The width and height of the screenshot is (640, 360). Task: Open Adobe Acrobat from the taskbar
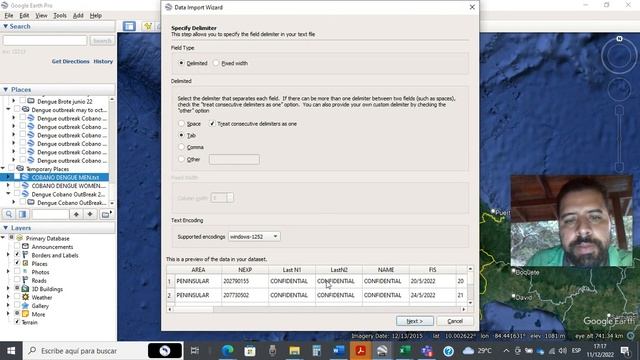(360, 351)
